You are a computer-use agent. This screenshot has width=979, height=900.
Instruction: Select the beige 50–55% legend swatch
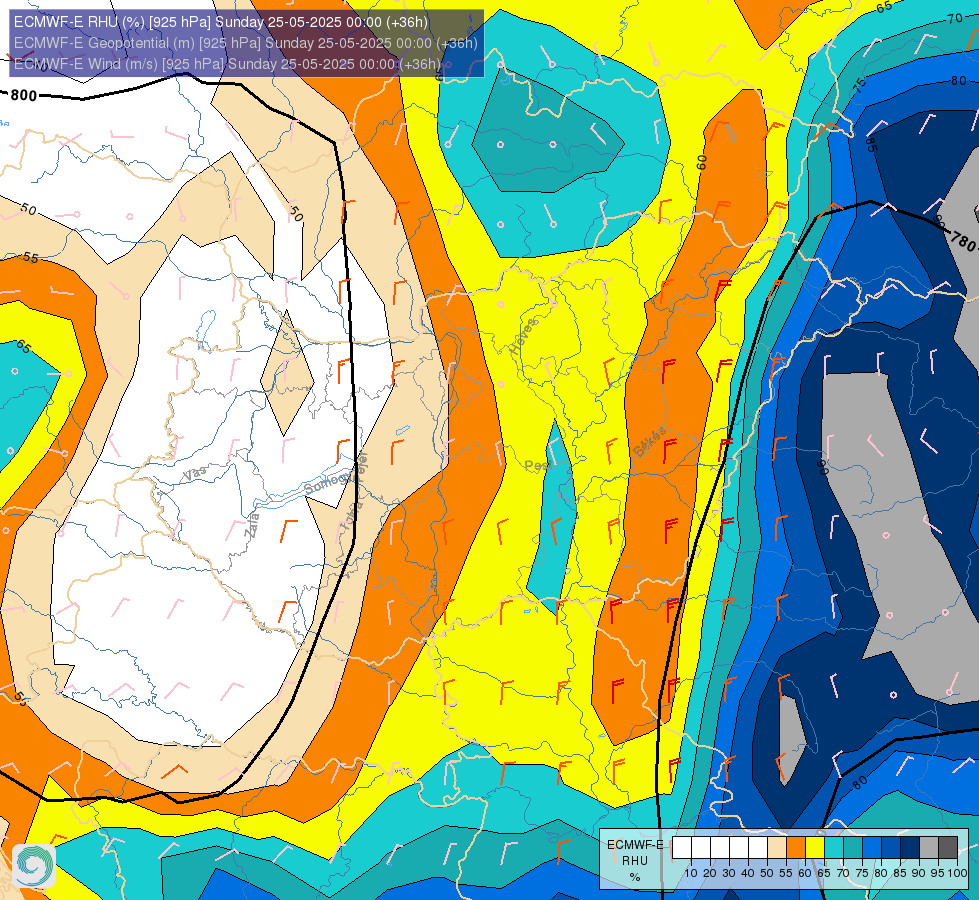[x=777, y=848]
